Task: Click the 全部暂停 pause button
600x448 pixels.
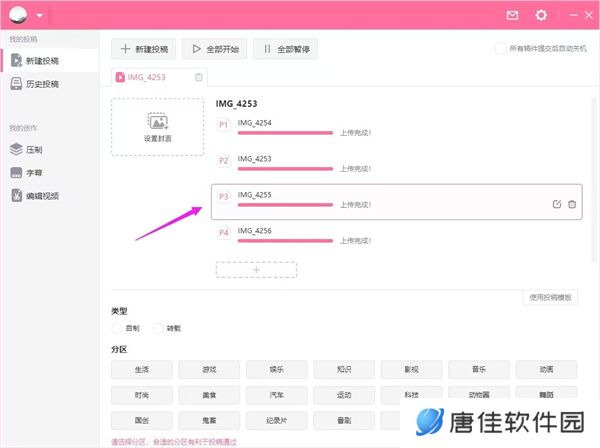Action: (285, 49)
